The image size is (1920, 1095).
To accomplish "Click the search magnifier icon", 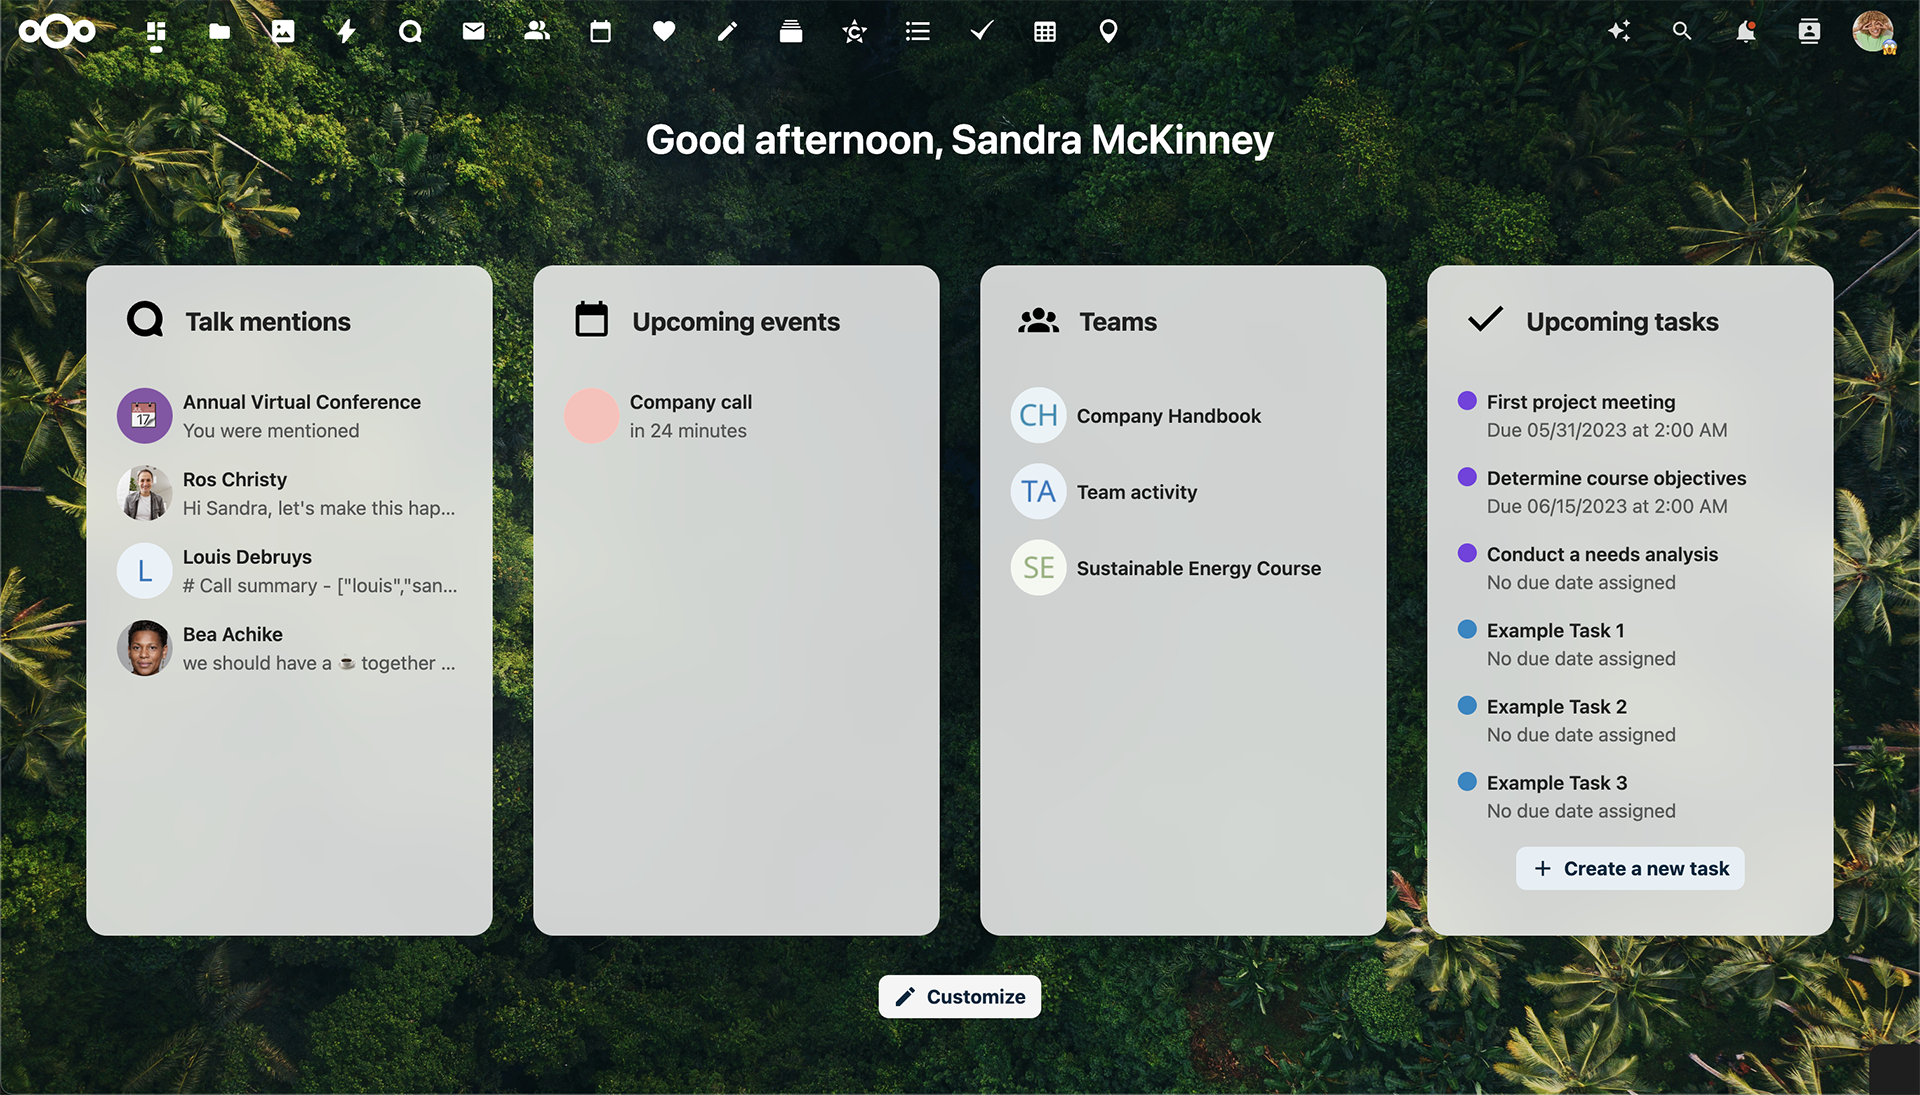I will 1681,30.
